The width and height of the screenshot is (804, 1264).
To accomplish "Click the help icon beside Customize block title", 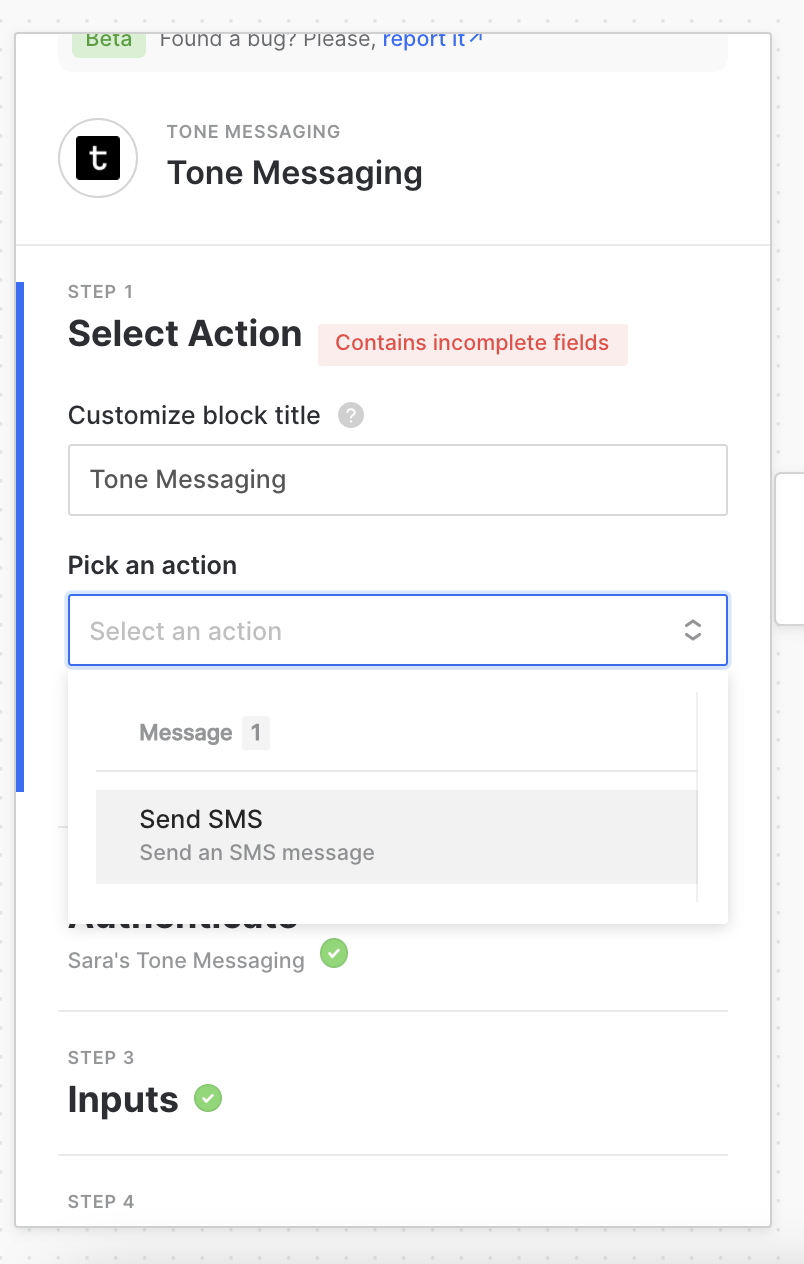I will point(351,415).
